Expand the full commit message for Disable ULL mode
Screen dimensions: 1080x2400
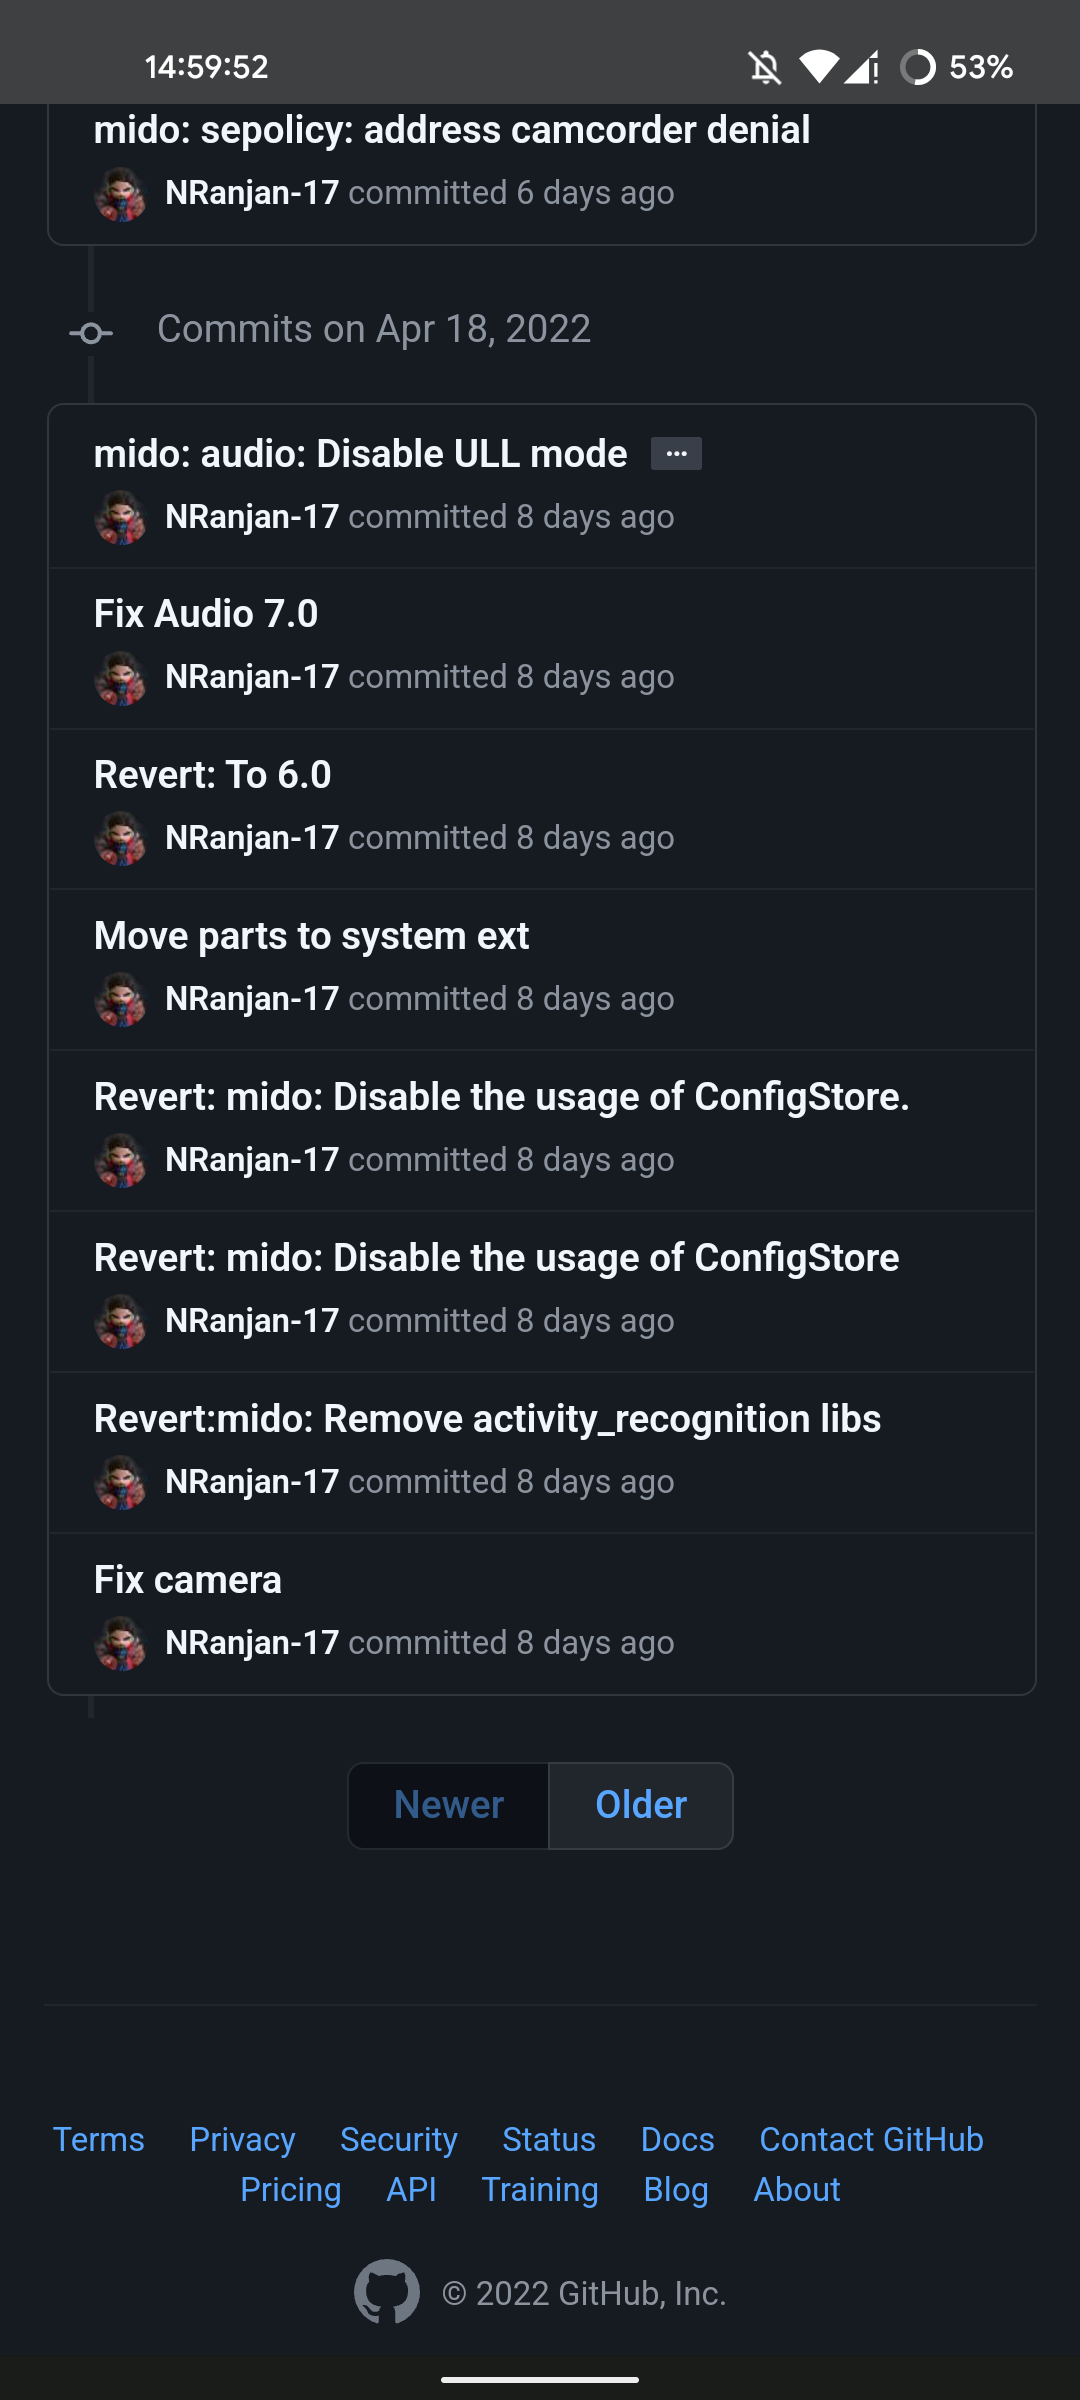676,453
